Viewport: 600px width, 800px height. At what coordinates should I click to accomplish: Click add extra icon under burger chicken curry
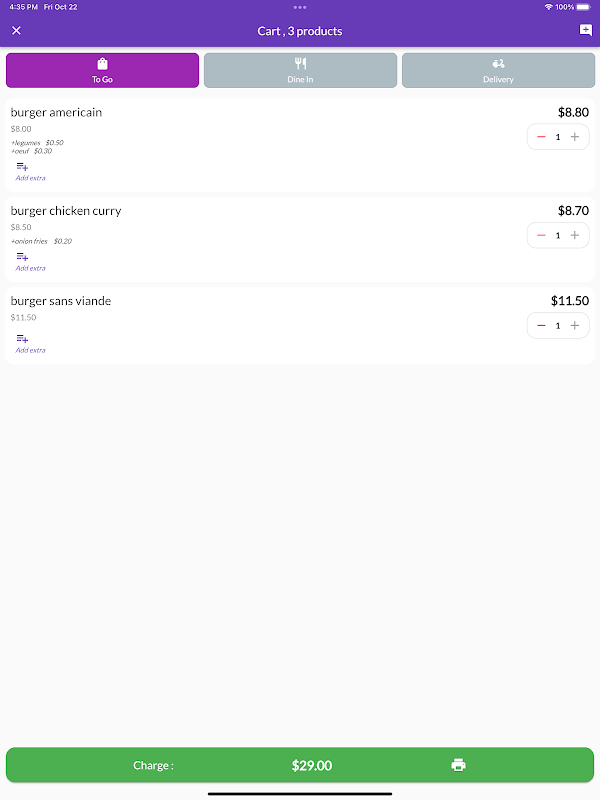22,257
